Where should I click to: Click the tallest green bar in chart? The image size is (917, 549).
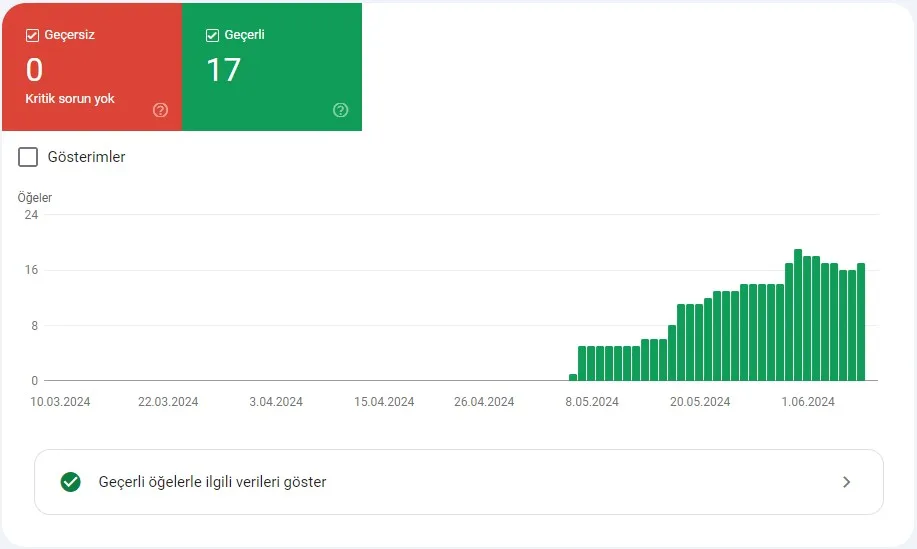click(x=798, y=315)
